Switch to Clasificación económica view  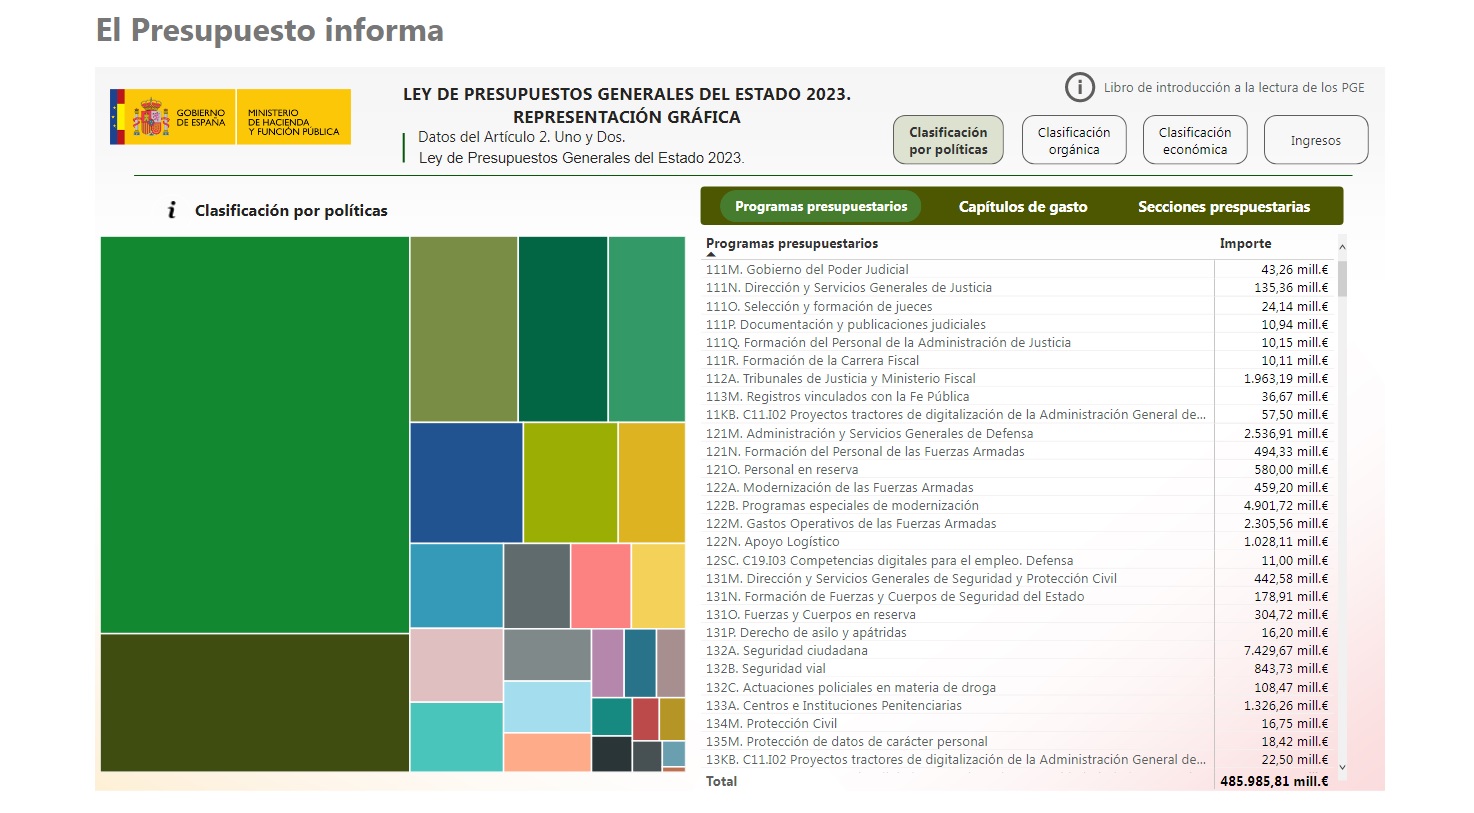pos(1195,140)
